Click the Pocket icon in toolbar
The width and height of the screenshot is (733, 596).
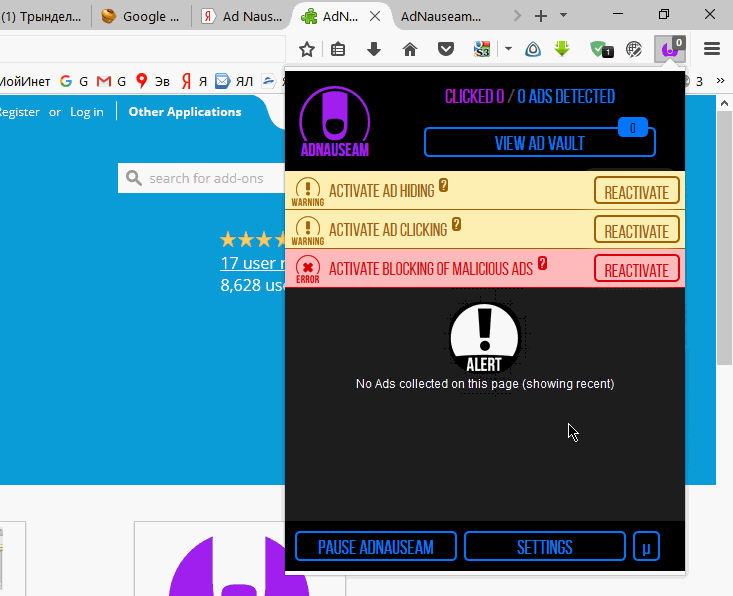click(447, 49)
